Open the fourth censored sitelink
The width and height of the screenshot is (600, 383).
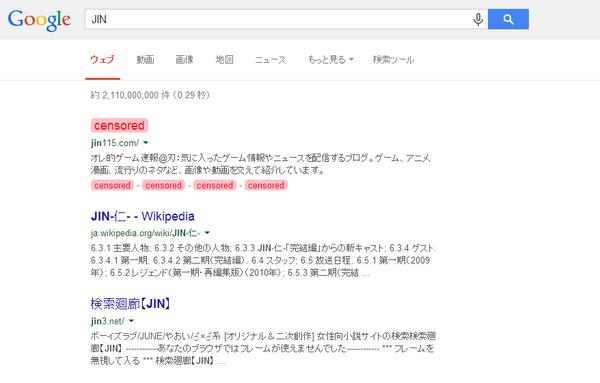point(266,185)
